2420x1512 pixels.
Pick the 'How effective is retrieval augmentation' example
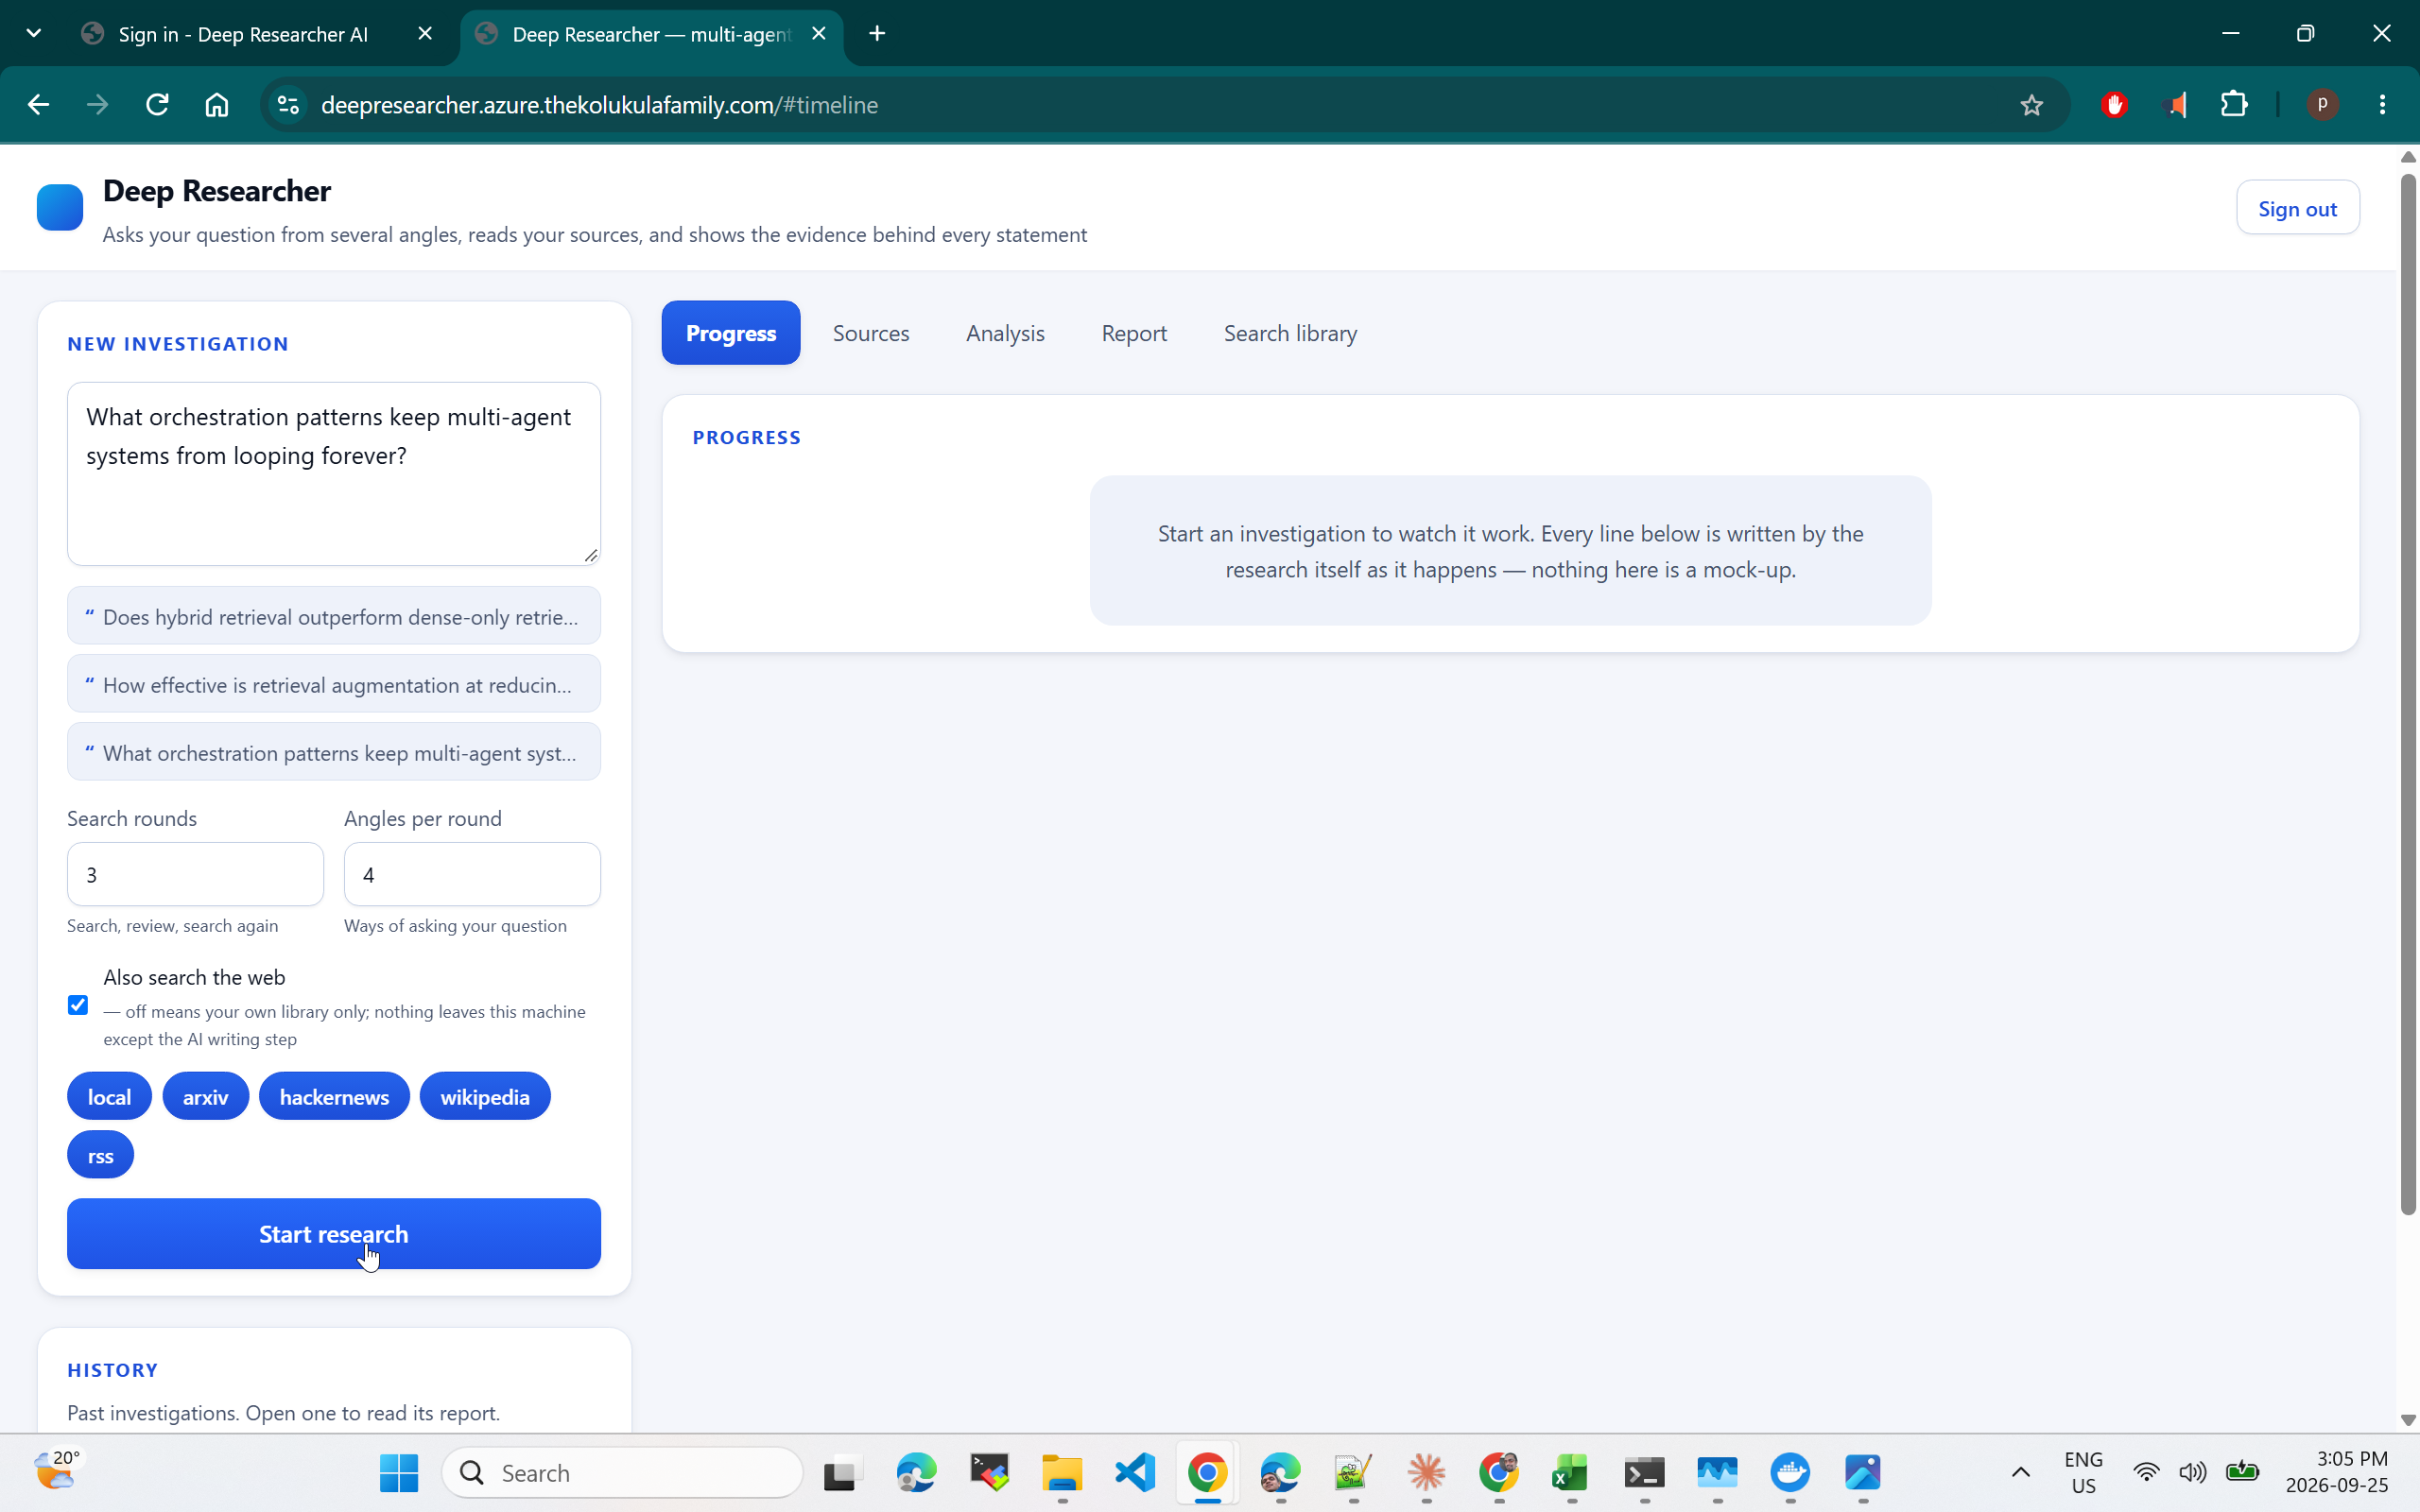(x=334, y=684)
